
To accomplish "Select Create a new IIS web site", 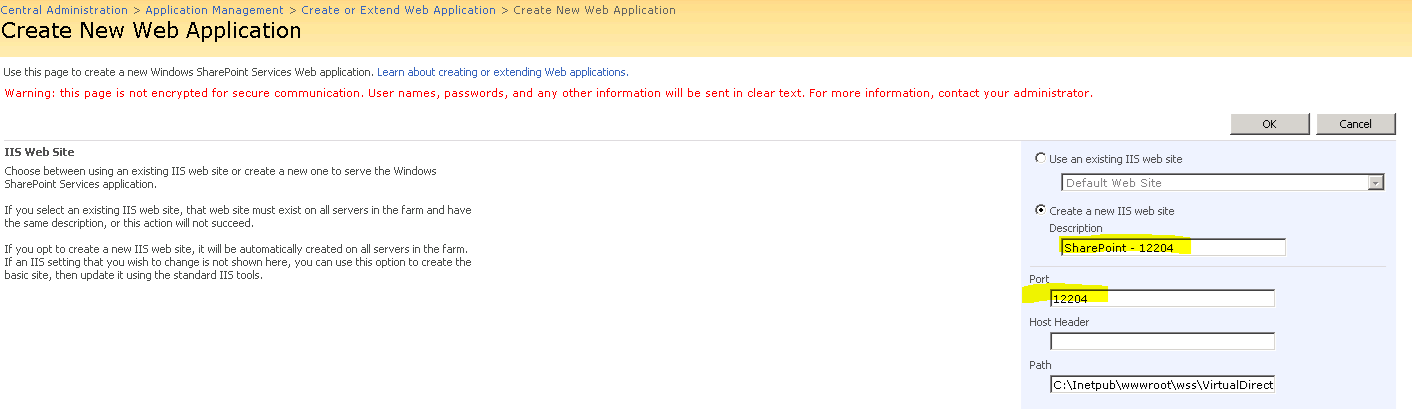I will tap(1041, 211).
